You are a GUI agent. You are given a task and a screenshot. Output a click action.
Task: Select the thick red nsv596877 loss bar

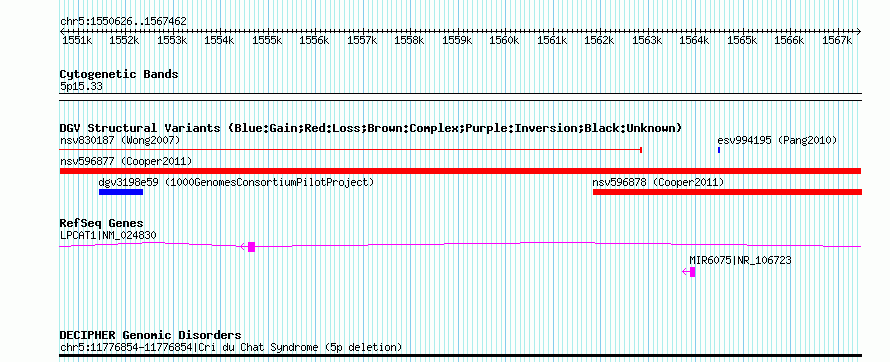click(460, 171)
